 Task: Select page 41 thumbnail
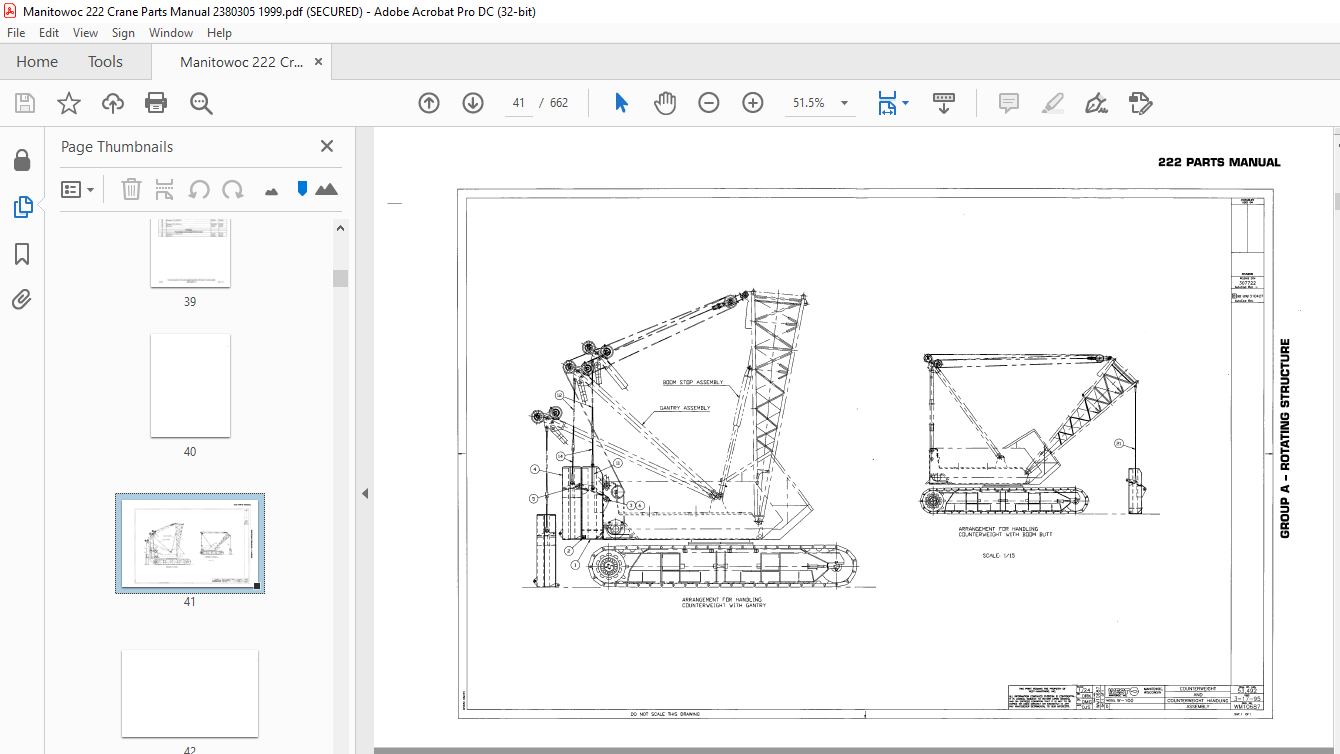190,543
